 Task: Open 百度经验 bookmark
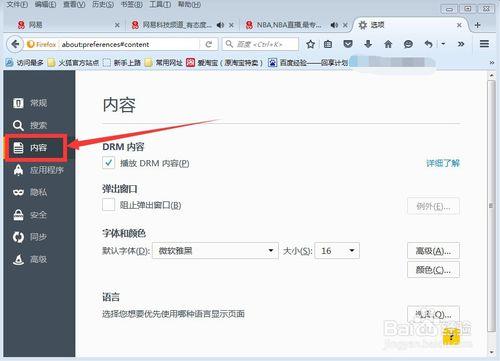[308, 62]
